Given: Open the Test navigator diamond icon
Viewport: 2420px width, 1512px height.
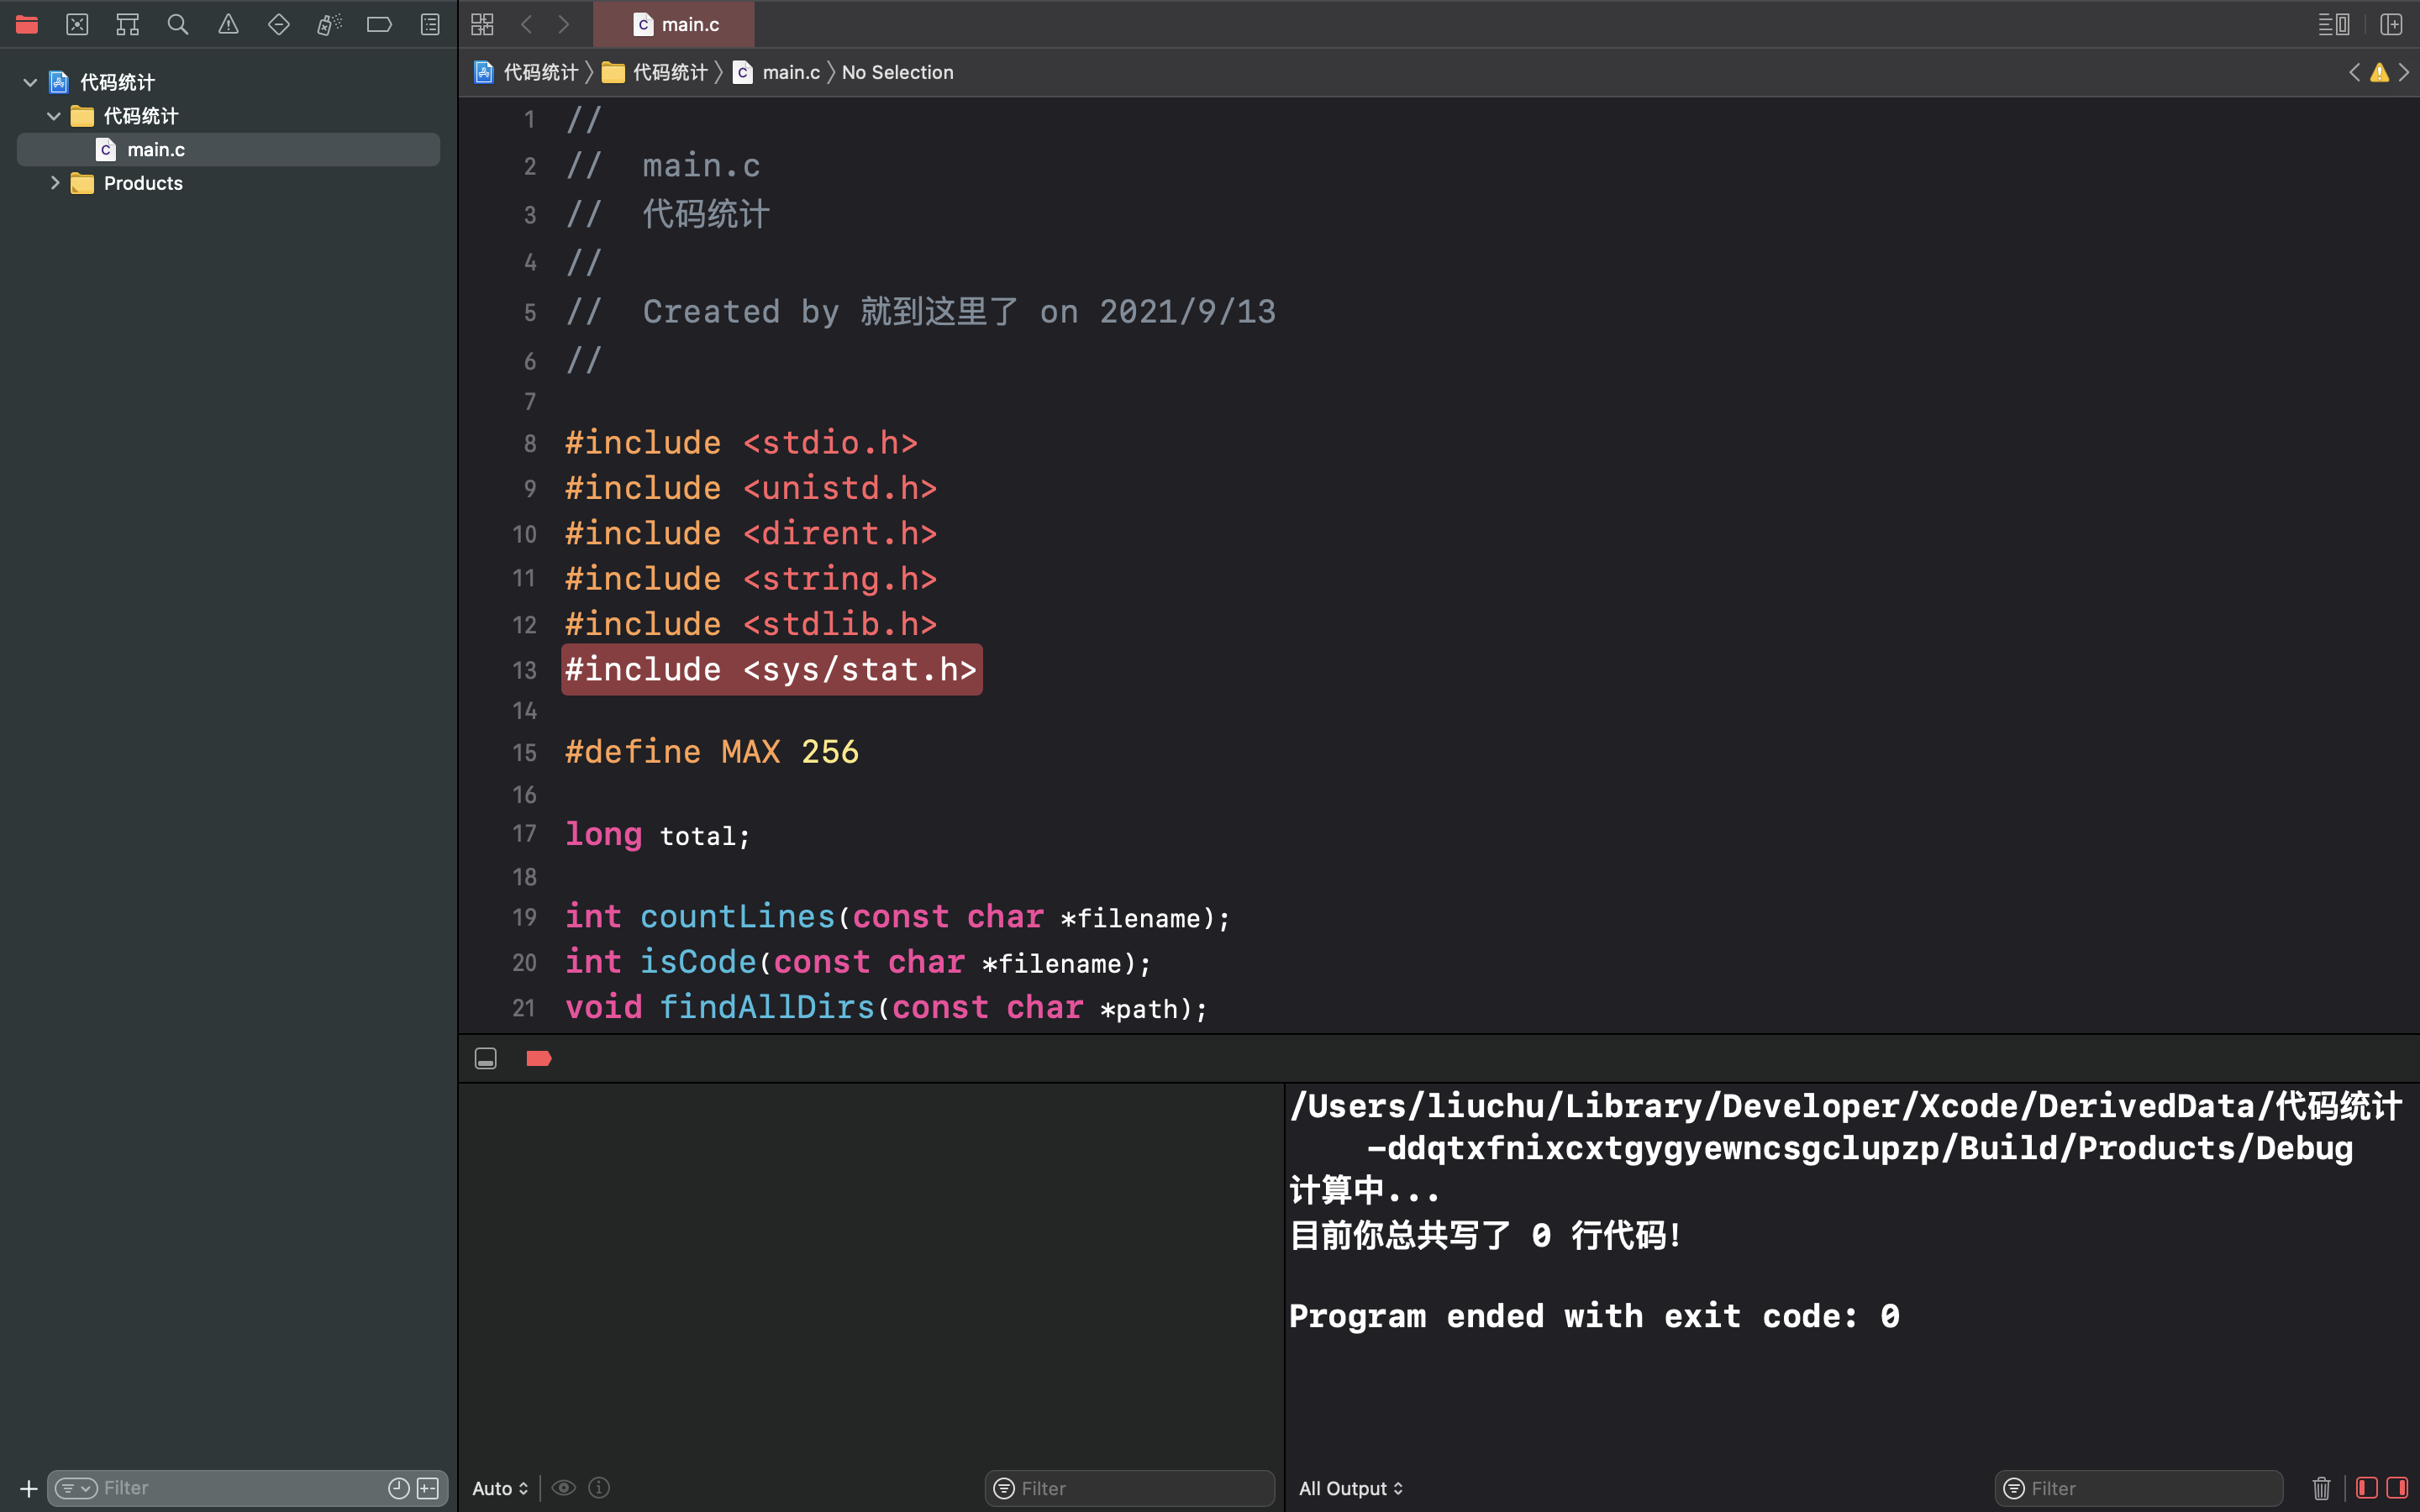Looking at the screenshot, I should [x=279, y=24].
